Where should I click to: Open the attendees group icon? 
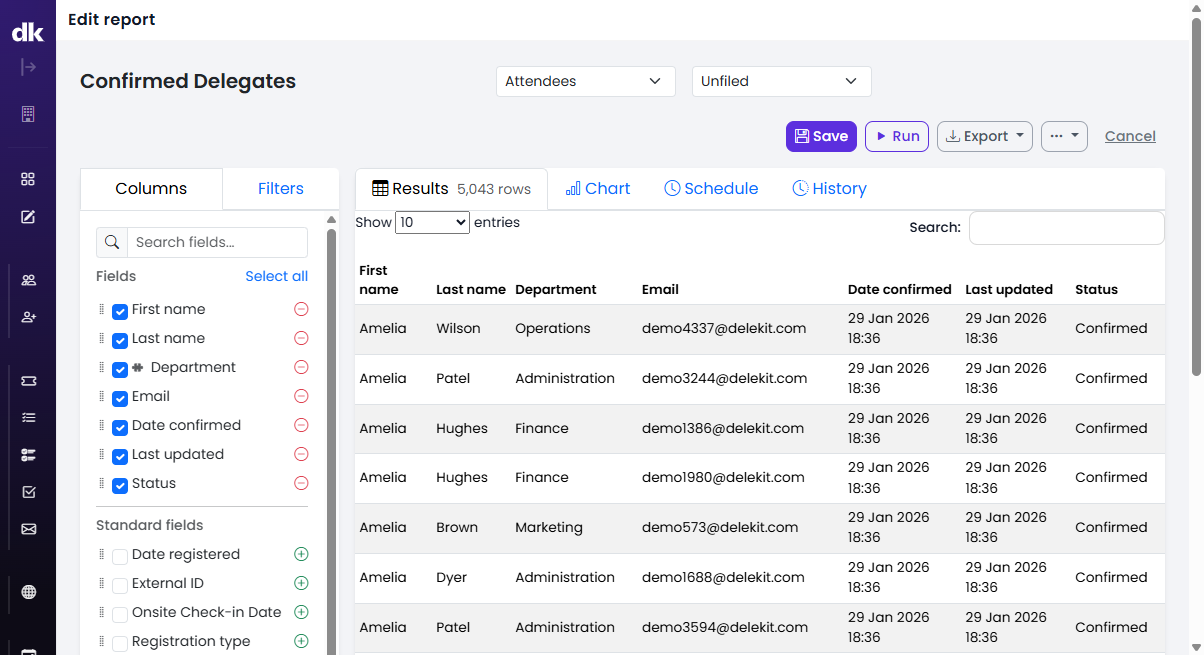coord(28,280)
